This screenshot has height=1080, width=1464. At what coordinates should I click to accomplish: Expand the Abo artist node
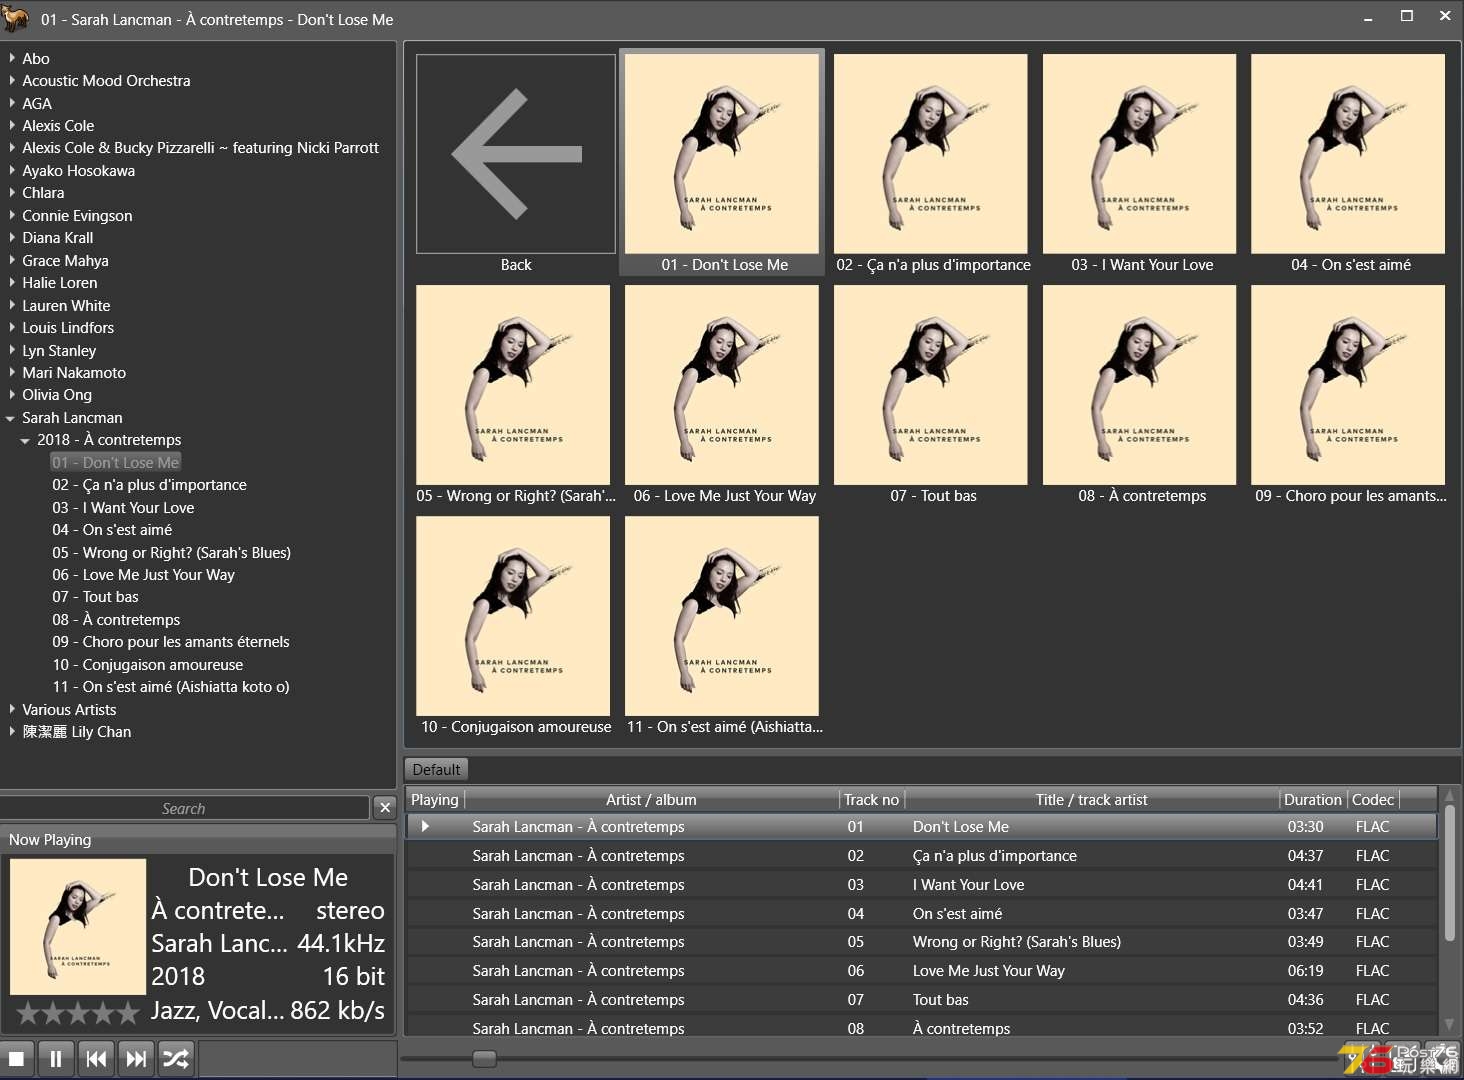pos(11,58)
